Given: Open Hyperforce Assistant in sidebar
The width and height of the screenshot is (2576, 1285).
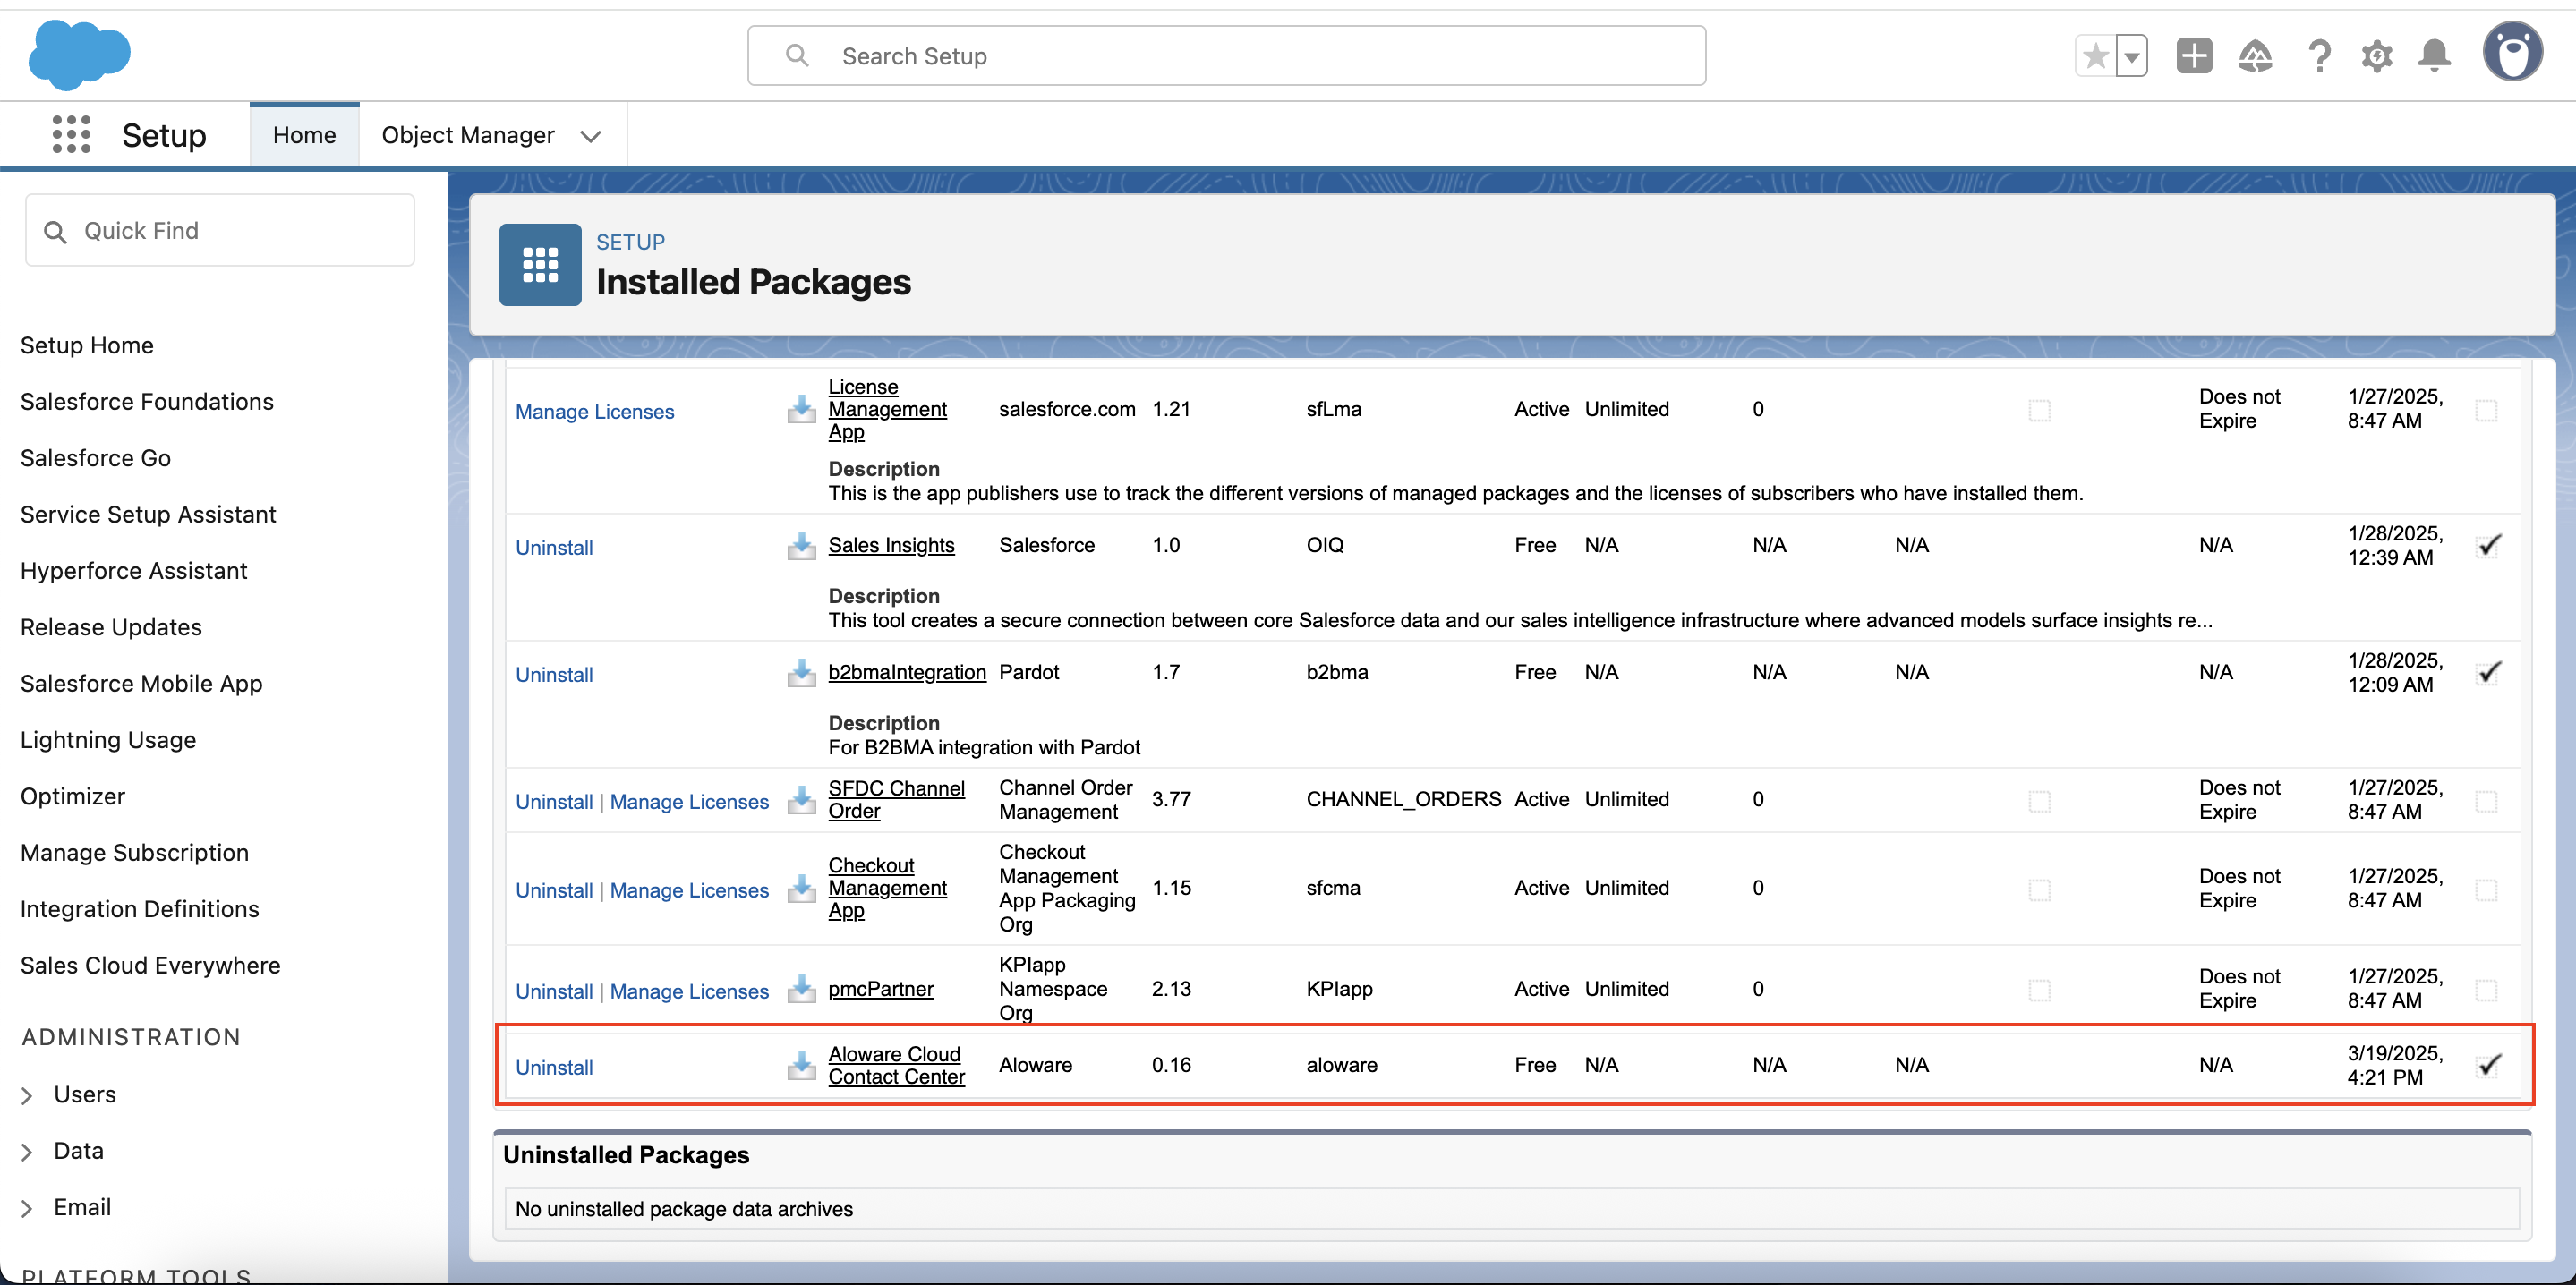Looking at the screenshot, I should pyautogui.click(x=134, y=571).
